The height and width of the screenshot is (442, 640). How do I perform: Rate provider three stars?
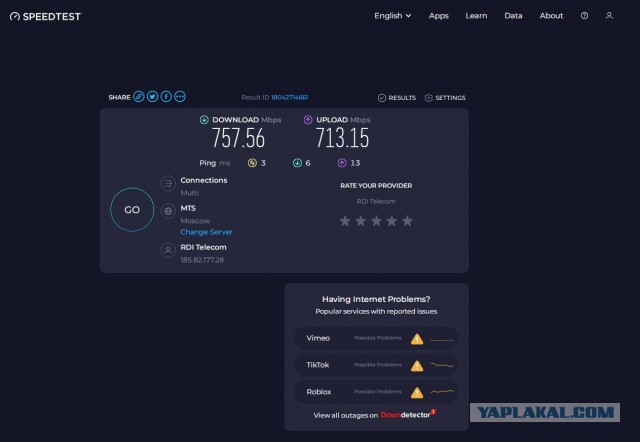(x=376, y=221)
